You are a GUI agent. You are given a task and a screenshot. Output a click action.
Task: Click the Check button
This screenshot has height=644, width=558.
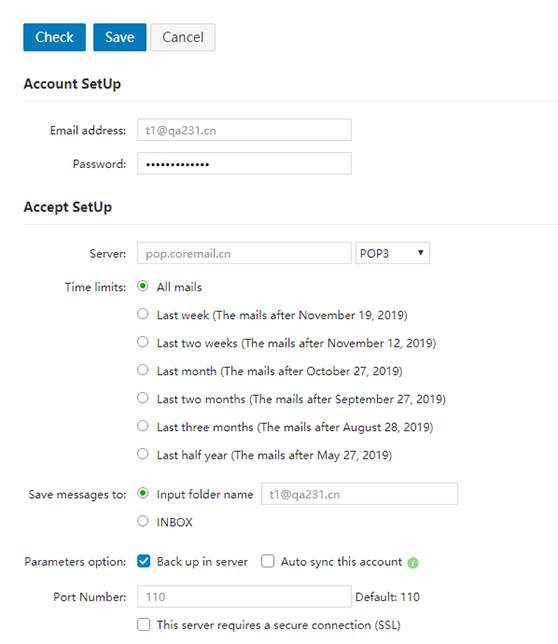(54, 37)
